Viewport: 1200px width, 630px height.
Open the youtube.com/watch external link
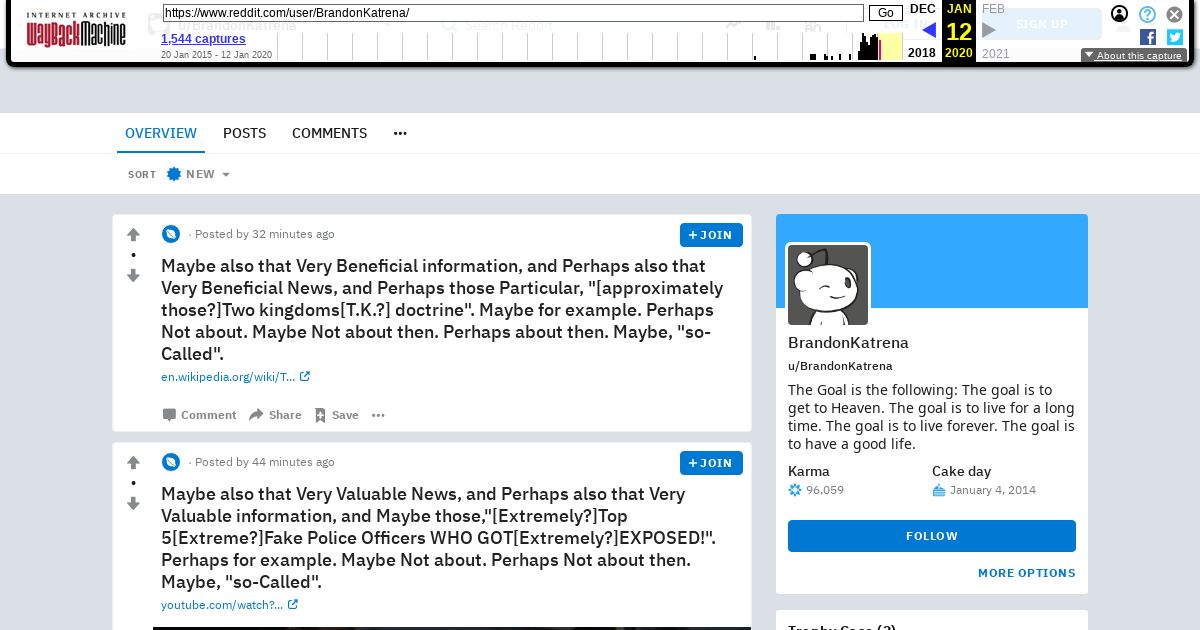pyautogui.click(x=229, y=605)
